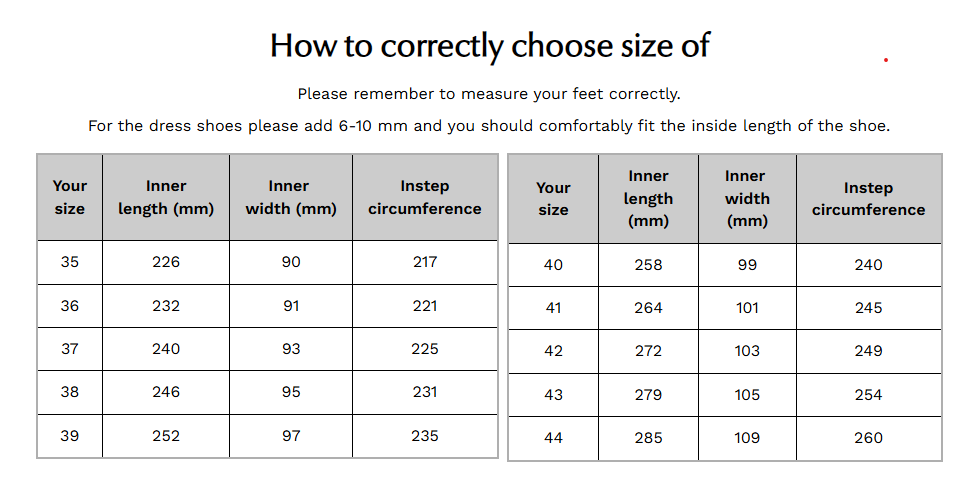Click instep circumference value 254
Screen dimensions: 979x489
[868, 395]
